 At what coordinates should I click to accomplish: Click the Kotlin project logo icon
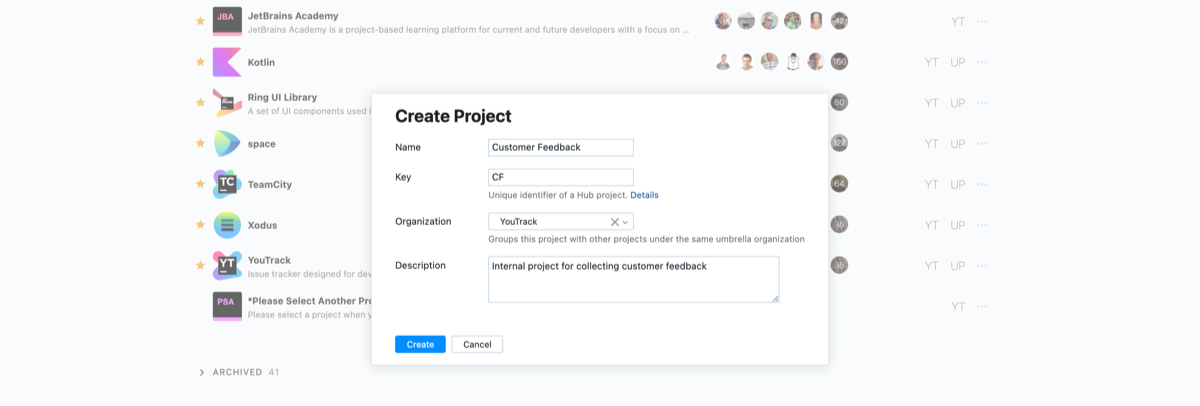[227, 62]
